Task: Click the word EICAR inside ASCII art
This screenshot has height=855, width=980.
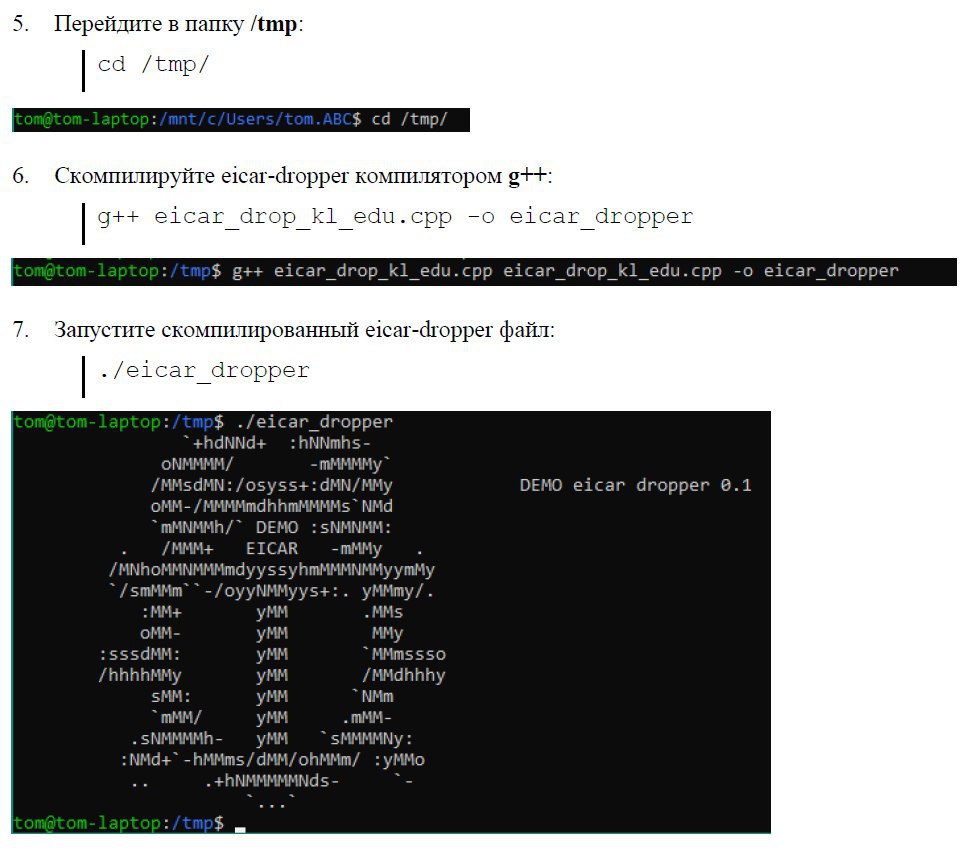Action: click(272, 549)
